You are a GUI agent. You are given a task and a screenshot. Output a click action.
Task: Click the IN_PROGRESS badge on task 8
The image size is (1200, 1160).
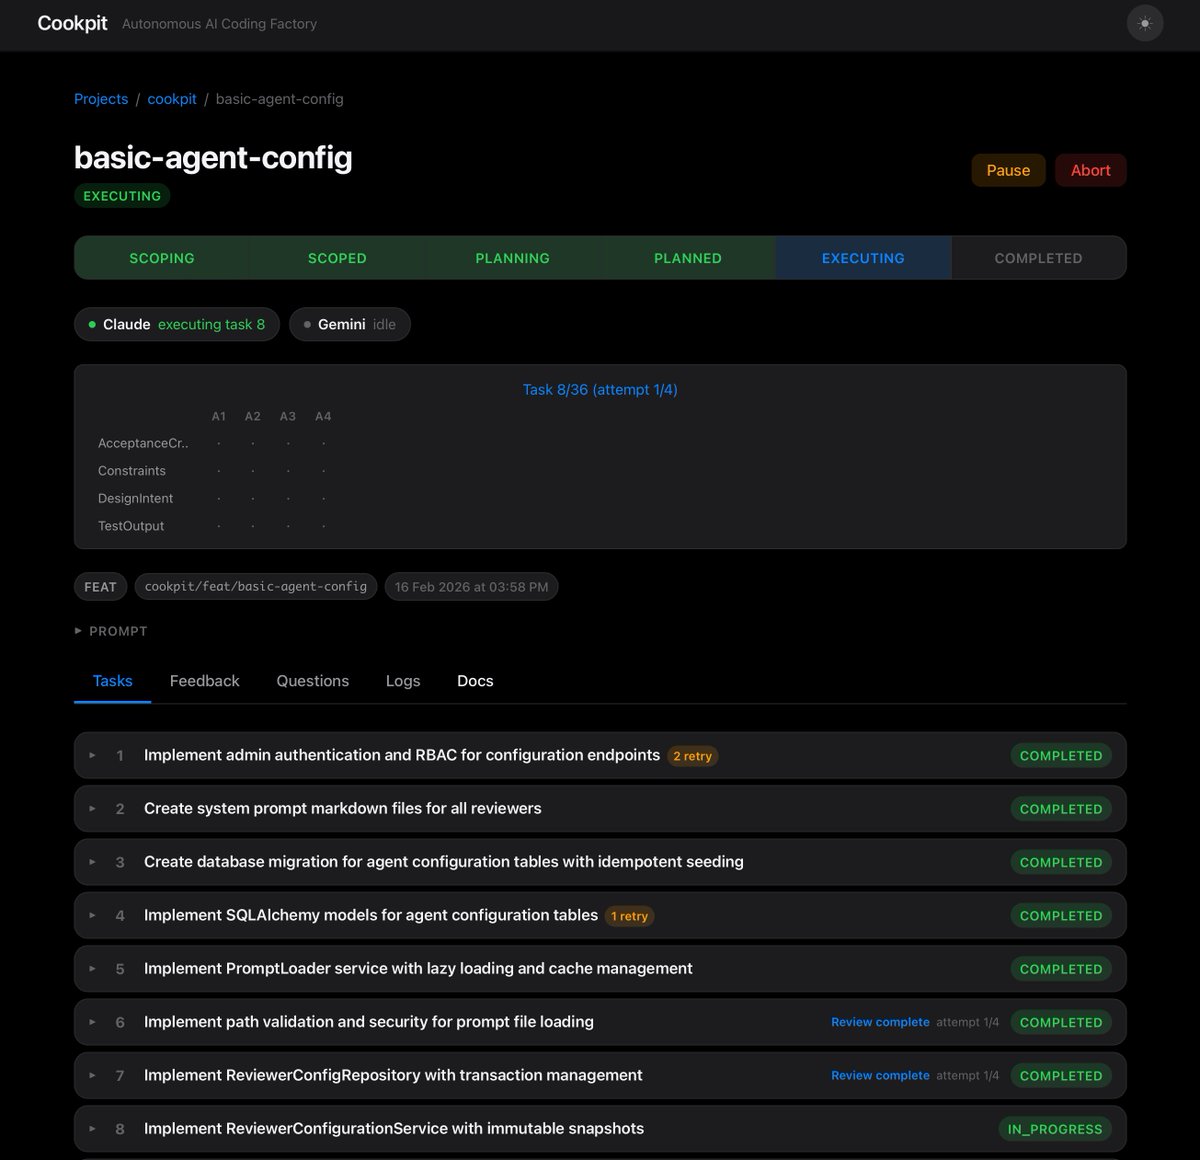tap(1055, 1129)
